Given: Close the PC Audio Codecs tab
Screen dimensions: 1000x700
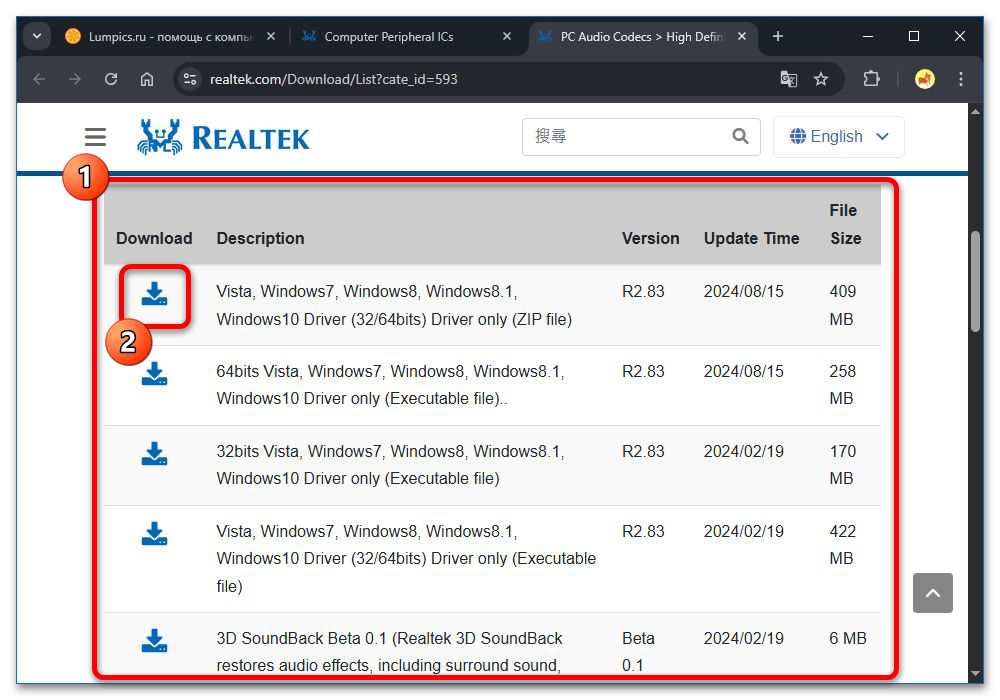Looking at the screenshot, I should coord(742,36).
